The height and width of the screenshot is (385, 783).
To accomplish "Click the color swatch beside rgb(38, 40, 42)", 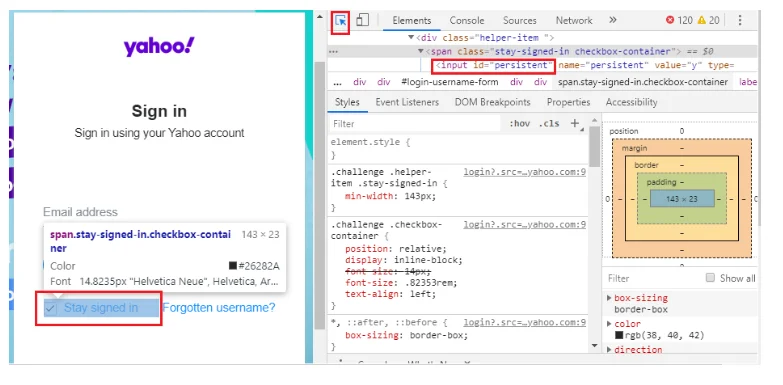I will point(619,336).
